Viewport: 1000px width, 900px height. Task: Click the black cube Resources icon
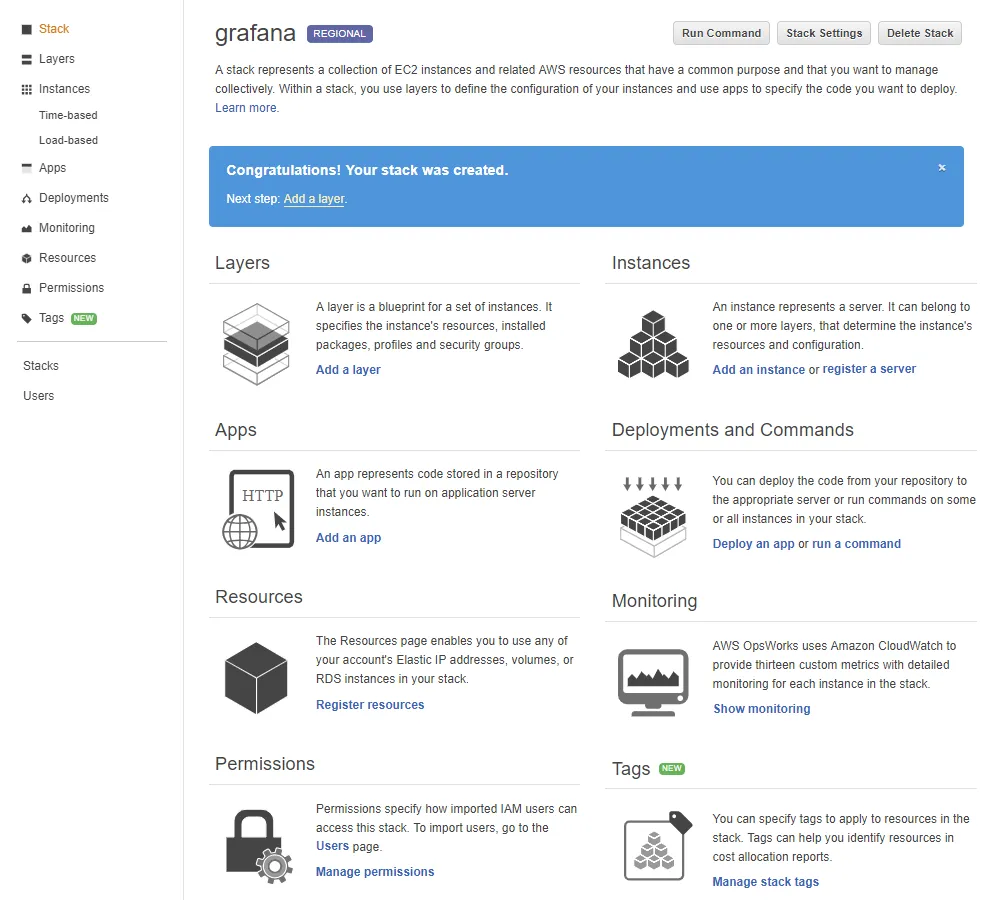256,677
